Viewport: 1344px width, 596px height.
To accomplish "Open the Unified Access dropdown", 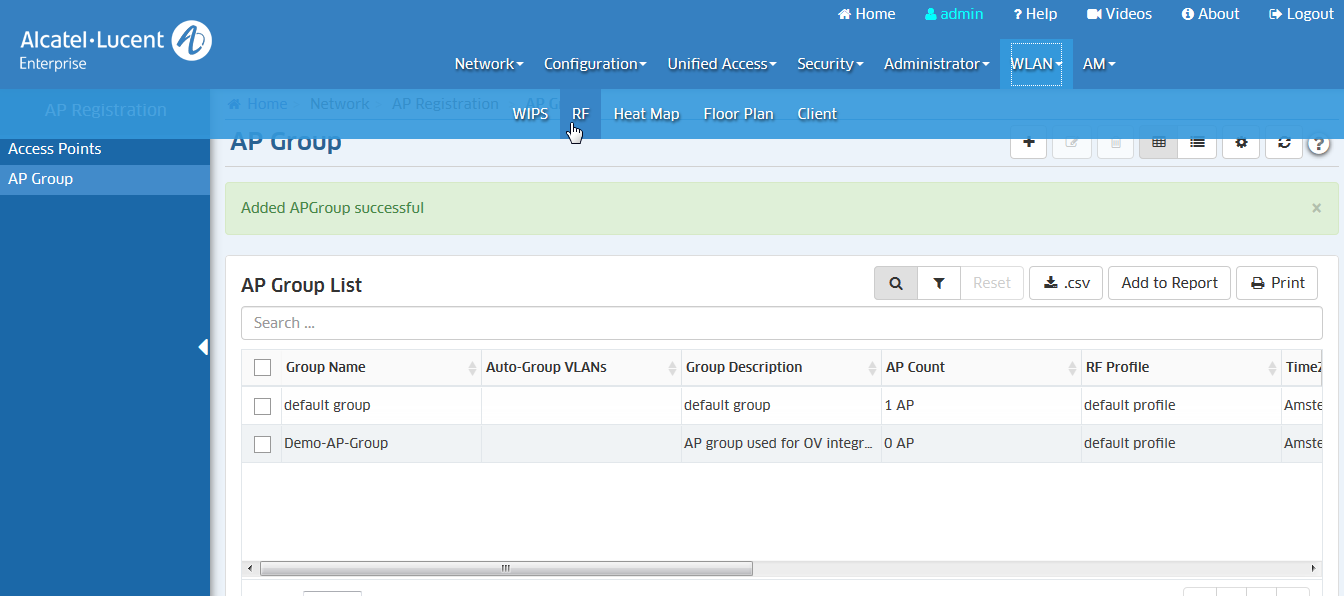I will pyautogui.click(x=722, y=64).
